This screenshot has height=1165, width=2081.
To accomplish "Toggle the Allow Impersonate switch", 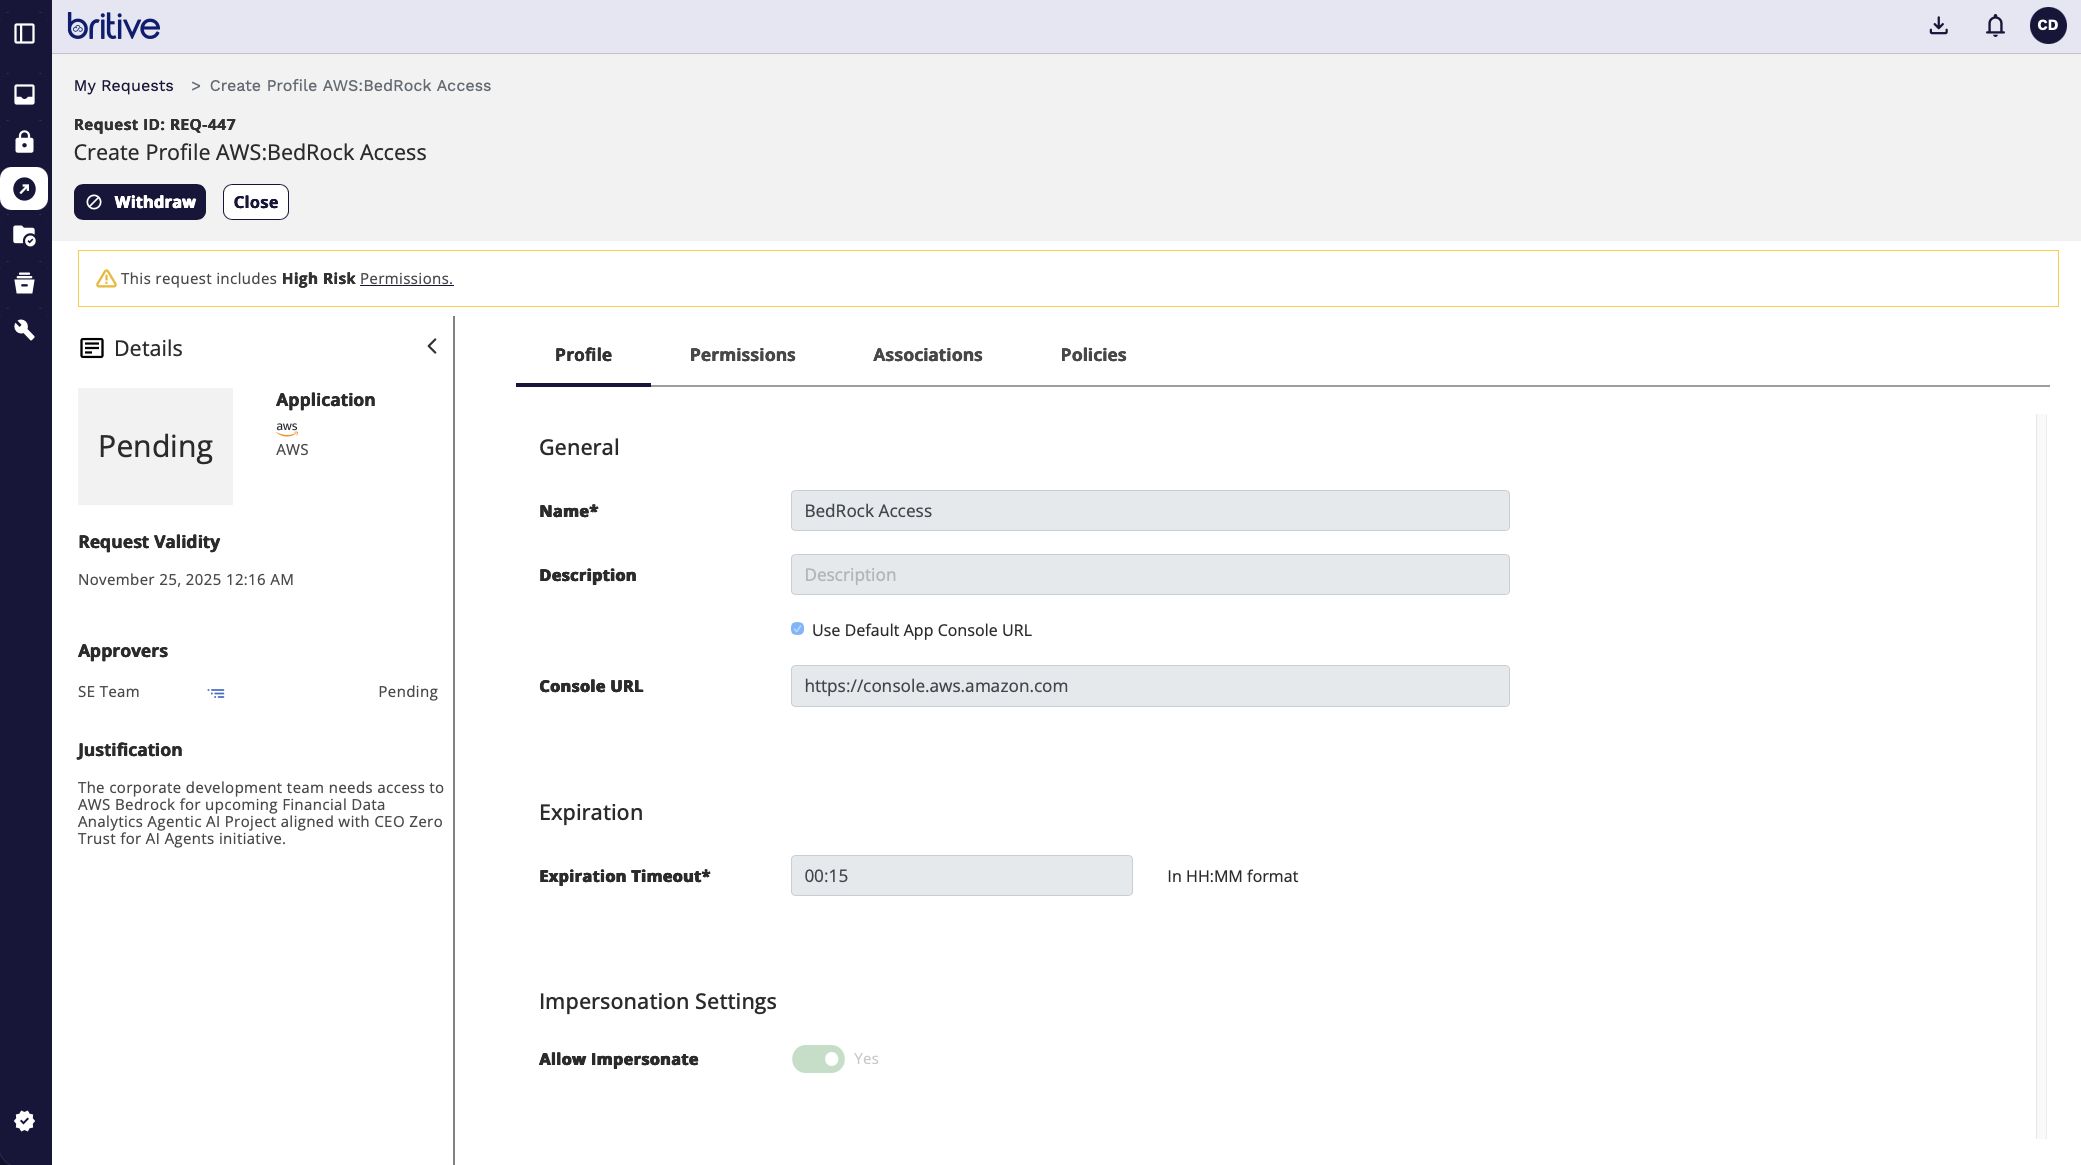I will point(818,1059).
